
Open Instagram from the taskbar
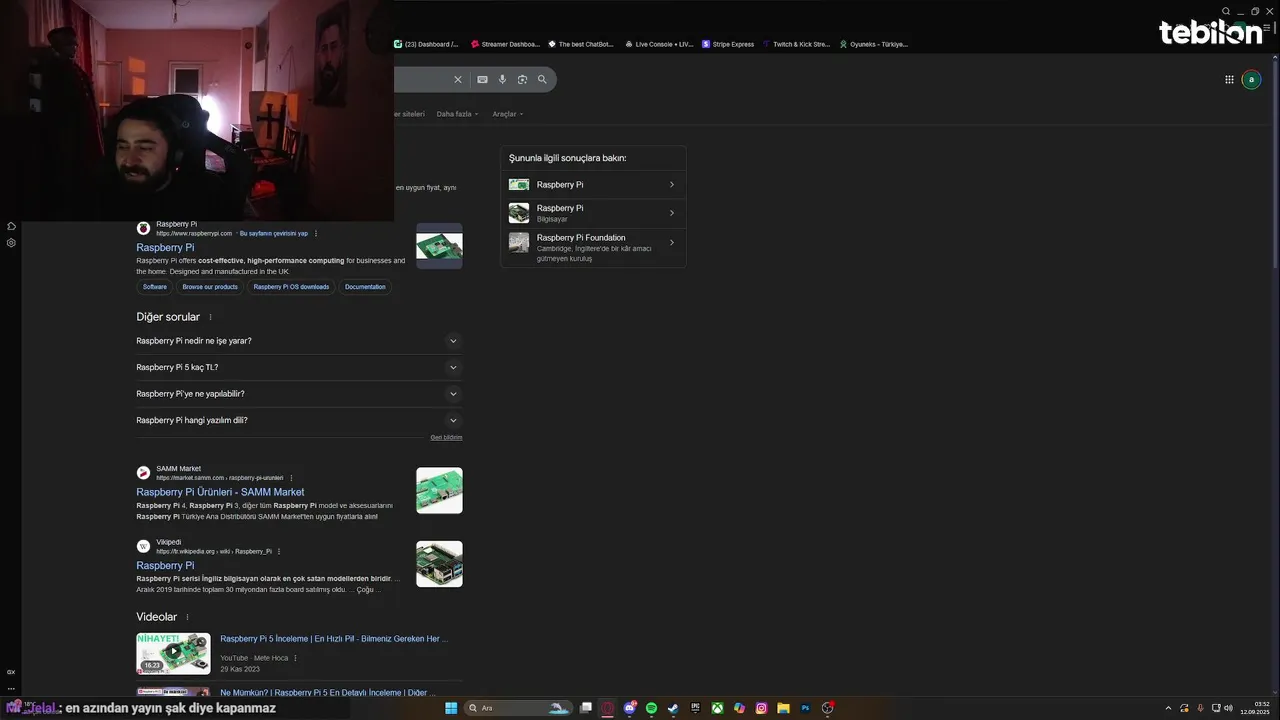tap(761, 708)
